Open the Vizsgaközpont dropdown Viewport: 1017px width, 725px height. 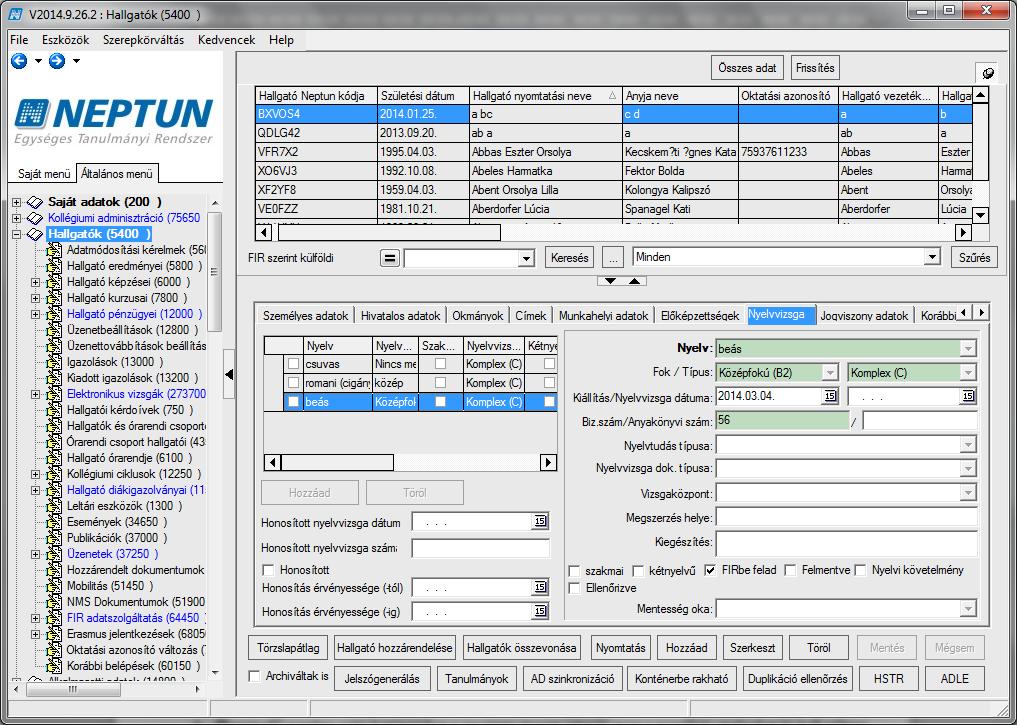(x=968, y=493)
